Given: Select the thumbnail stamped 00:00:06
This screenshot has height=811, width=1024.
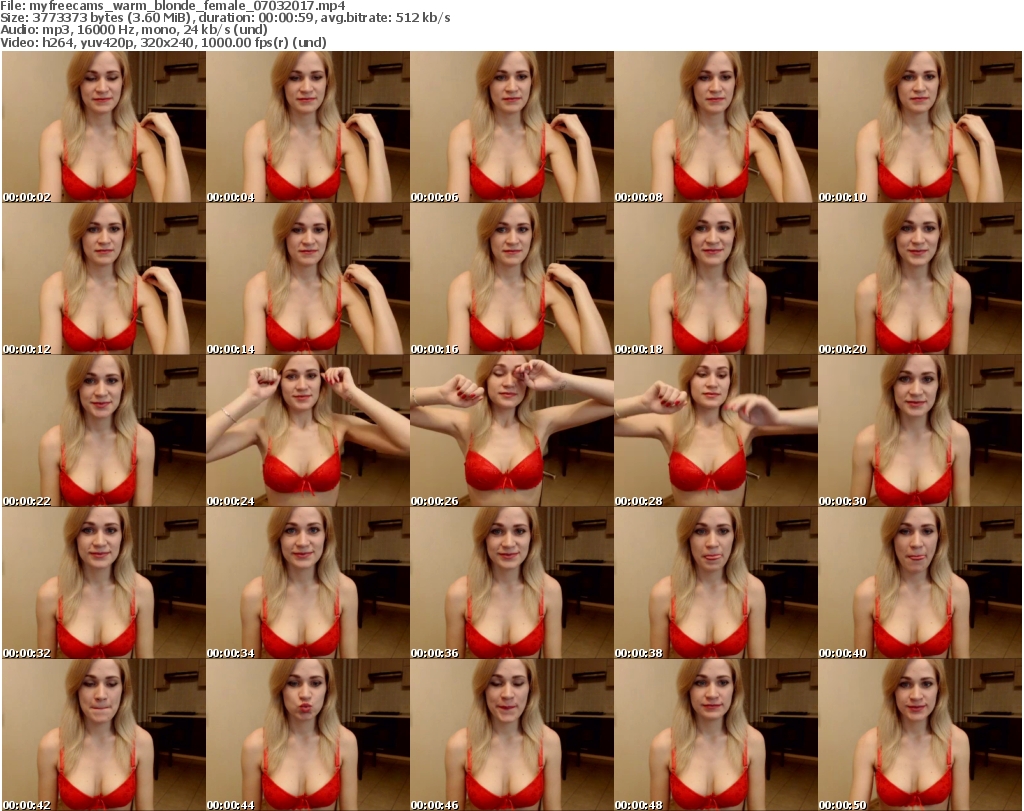Looking at the screenshot, I should 511,127.
